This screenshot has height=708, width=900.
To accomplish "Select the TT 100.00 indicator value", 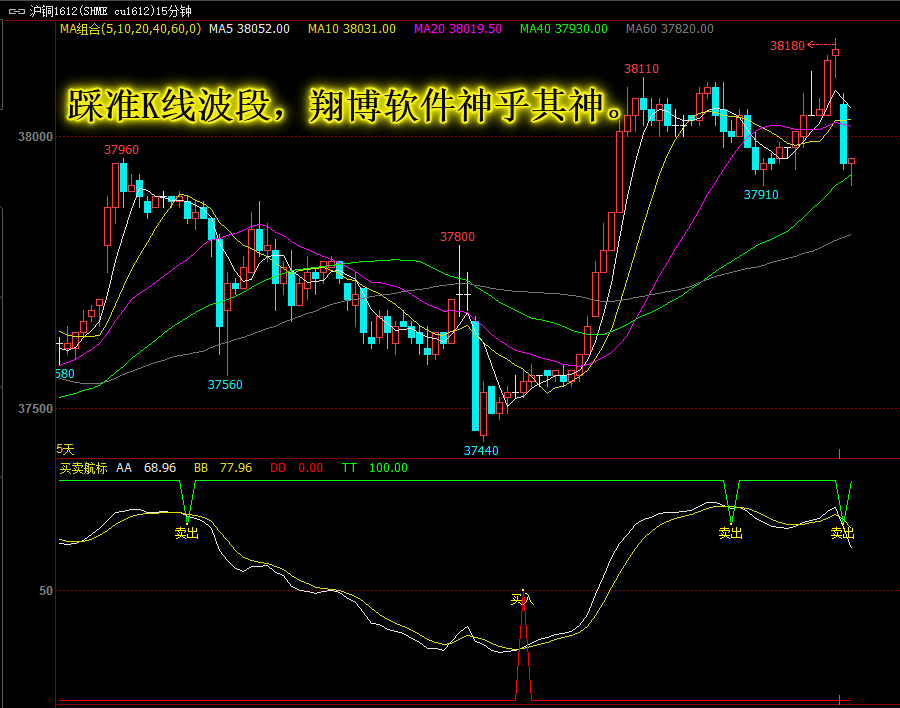I will (375, 468).
